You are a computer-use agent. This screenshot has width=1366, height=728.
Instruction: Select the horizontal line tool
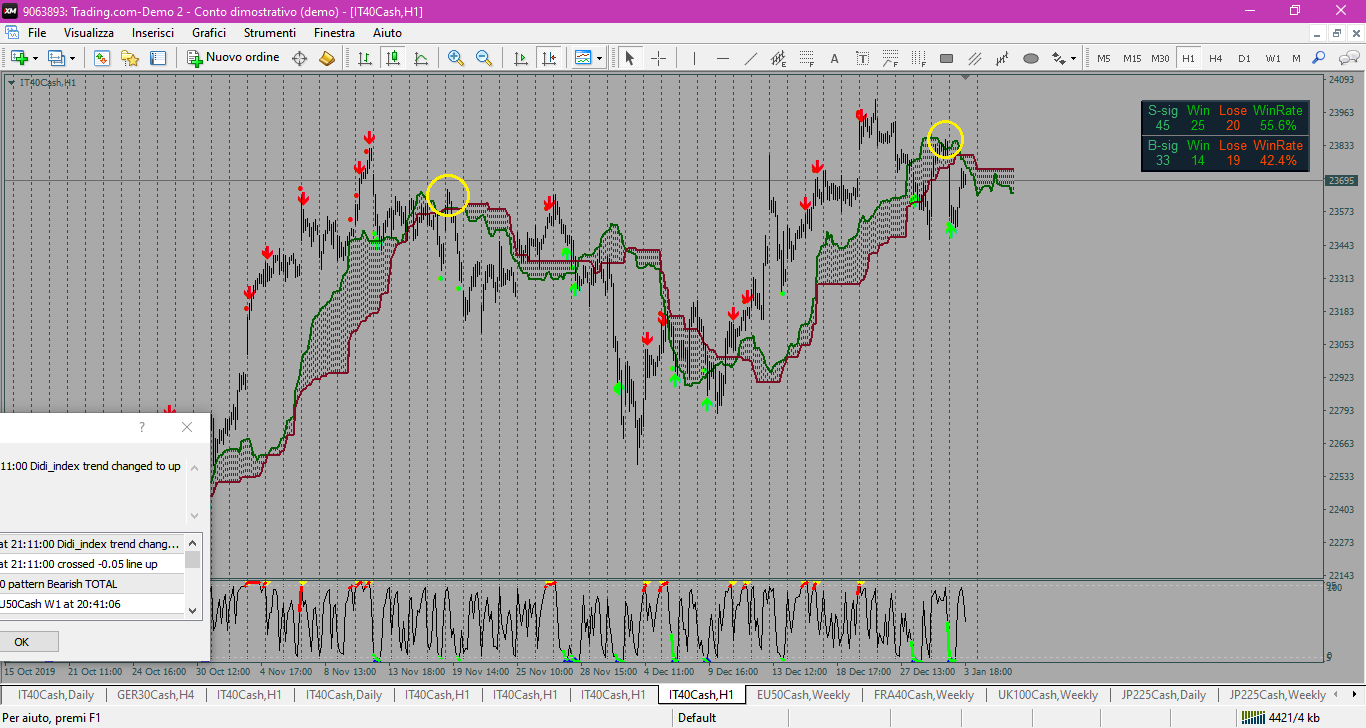[x=722, y=58]
